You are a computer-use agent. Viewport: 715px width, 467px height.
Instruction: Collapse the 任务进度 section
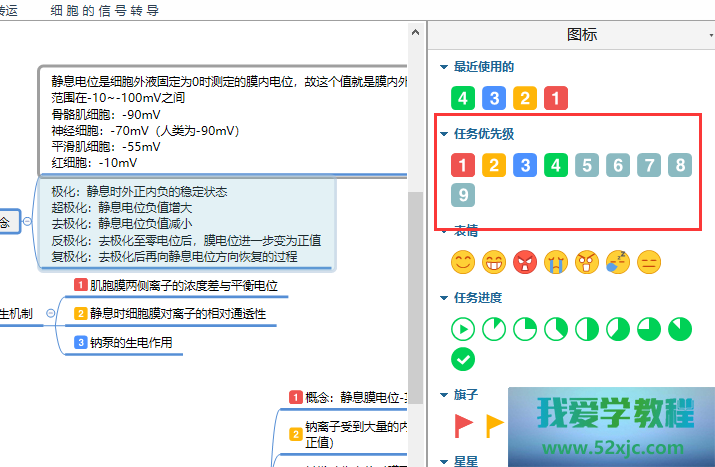[444, 298]
